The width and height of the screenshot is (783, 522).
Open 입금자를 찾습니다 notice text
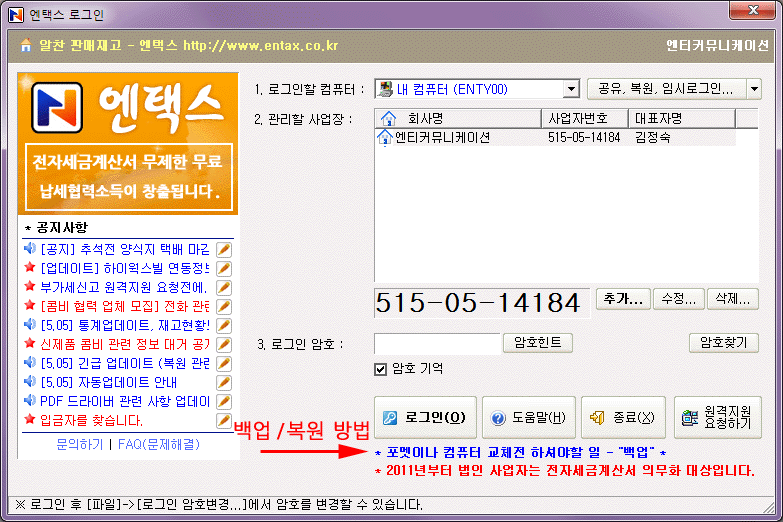pyautogui.click(x=91, y=420)
